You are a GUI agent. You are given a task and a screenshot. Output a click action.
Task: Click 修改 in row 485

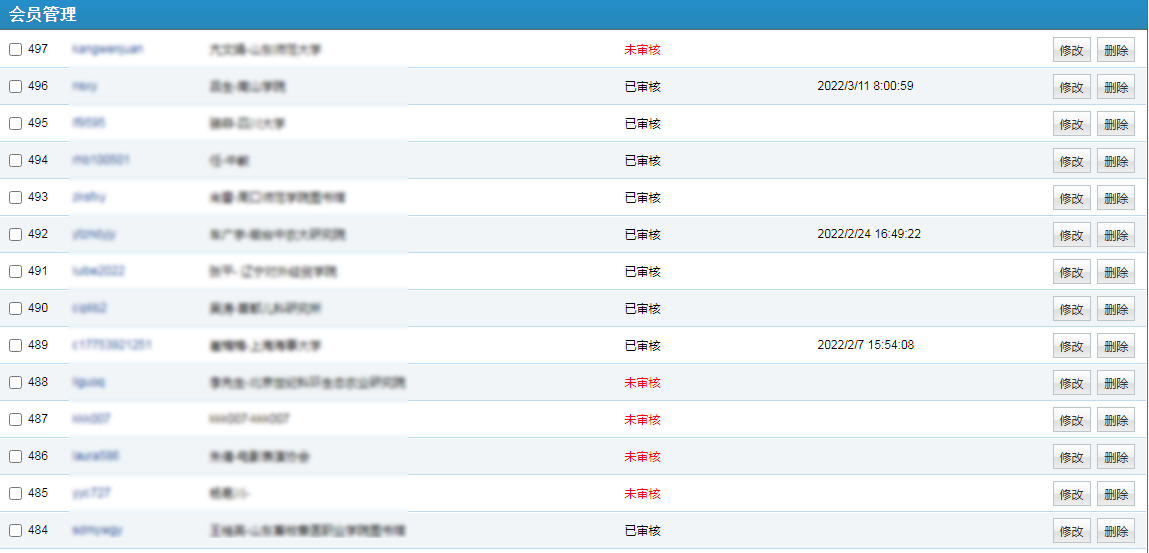(x=1071, y=494)
